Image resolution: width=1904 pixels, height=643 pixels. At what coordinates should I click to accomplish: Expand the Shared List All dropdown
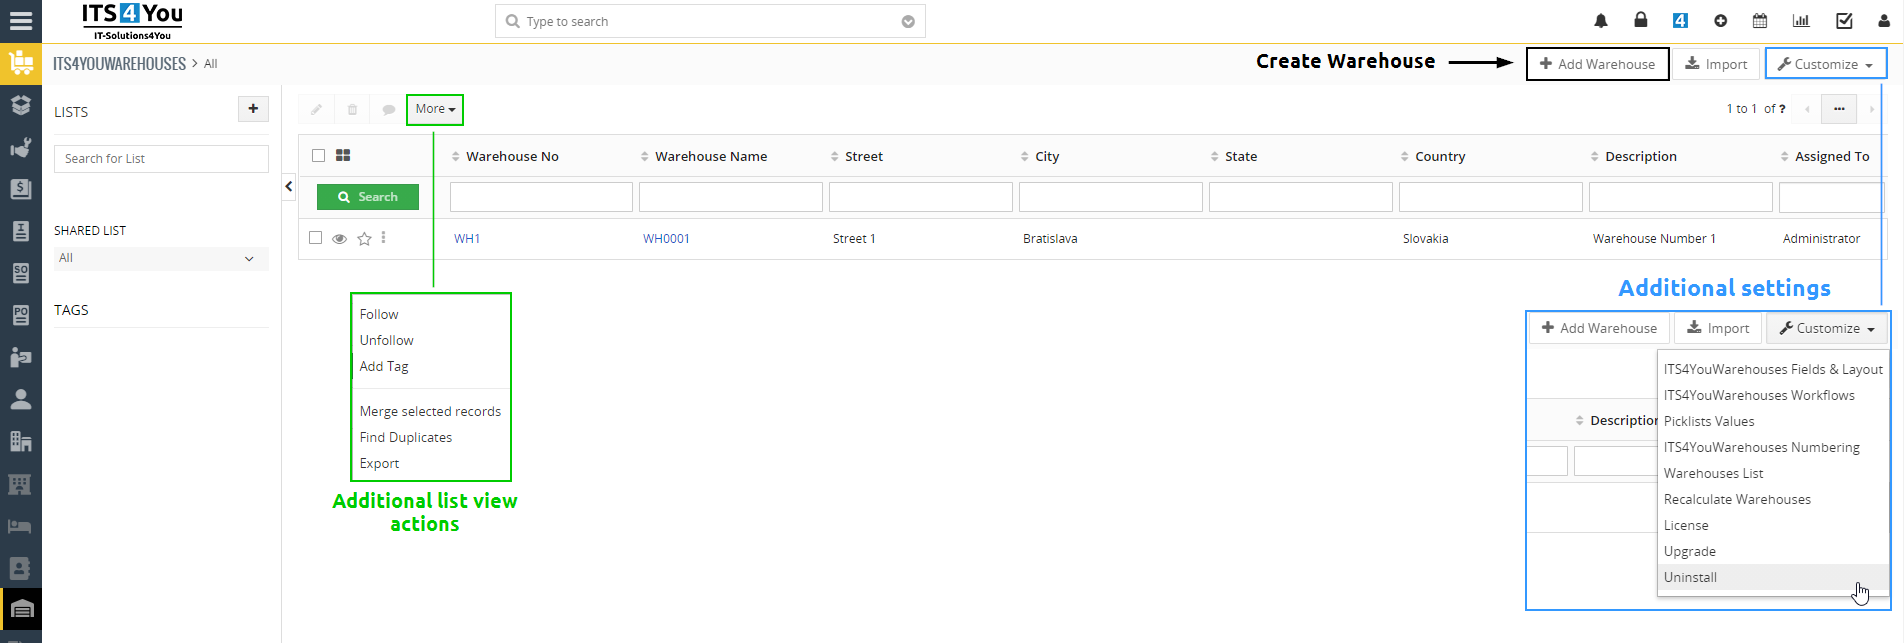coord(161,258)
